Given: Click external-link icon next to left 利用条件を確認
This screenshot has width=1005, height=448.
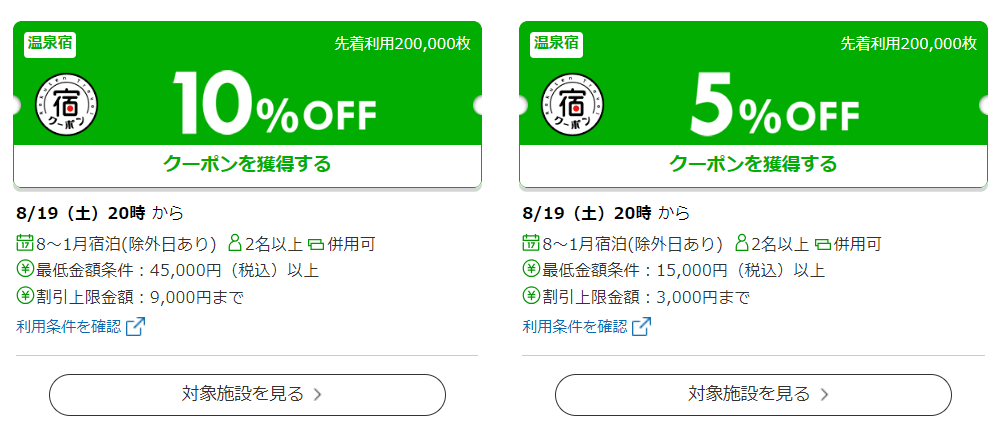Looking at the screenshot, I should [x=135, y=326].
